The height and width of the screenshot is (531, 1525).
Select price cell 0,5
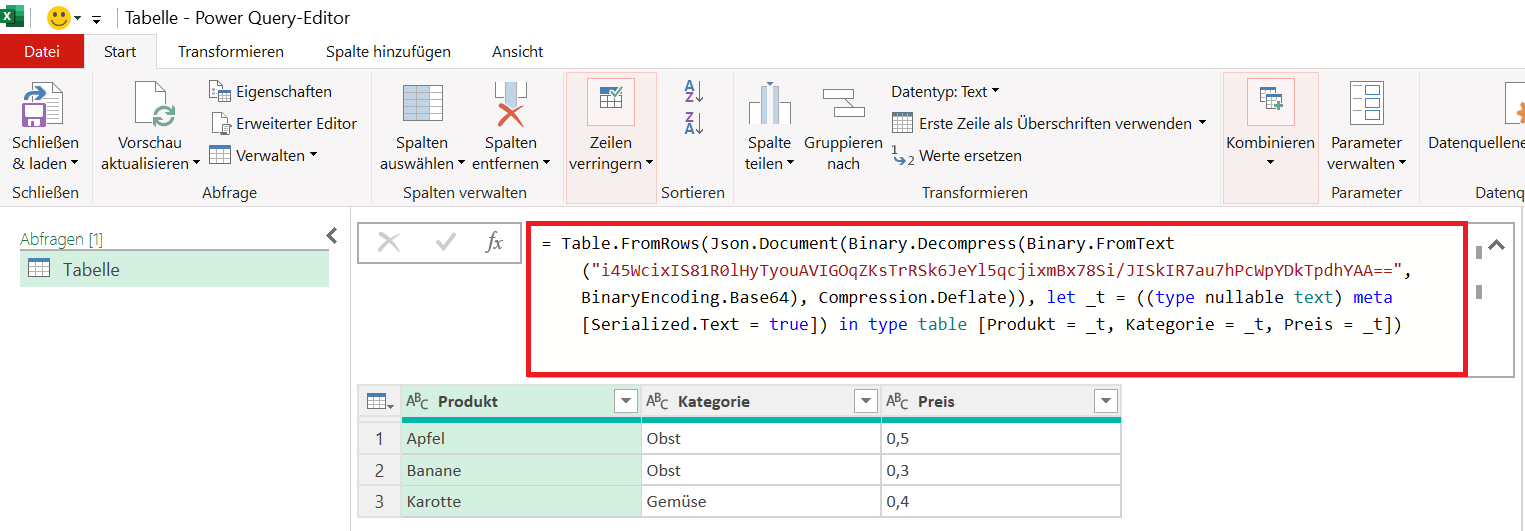tap(1001, 438)
